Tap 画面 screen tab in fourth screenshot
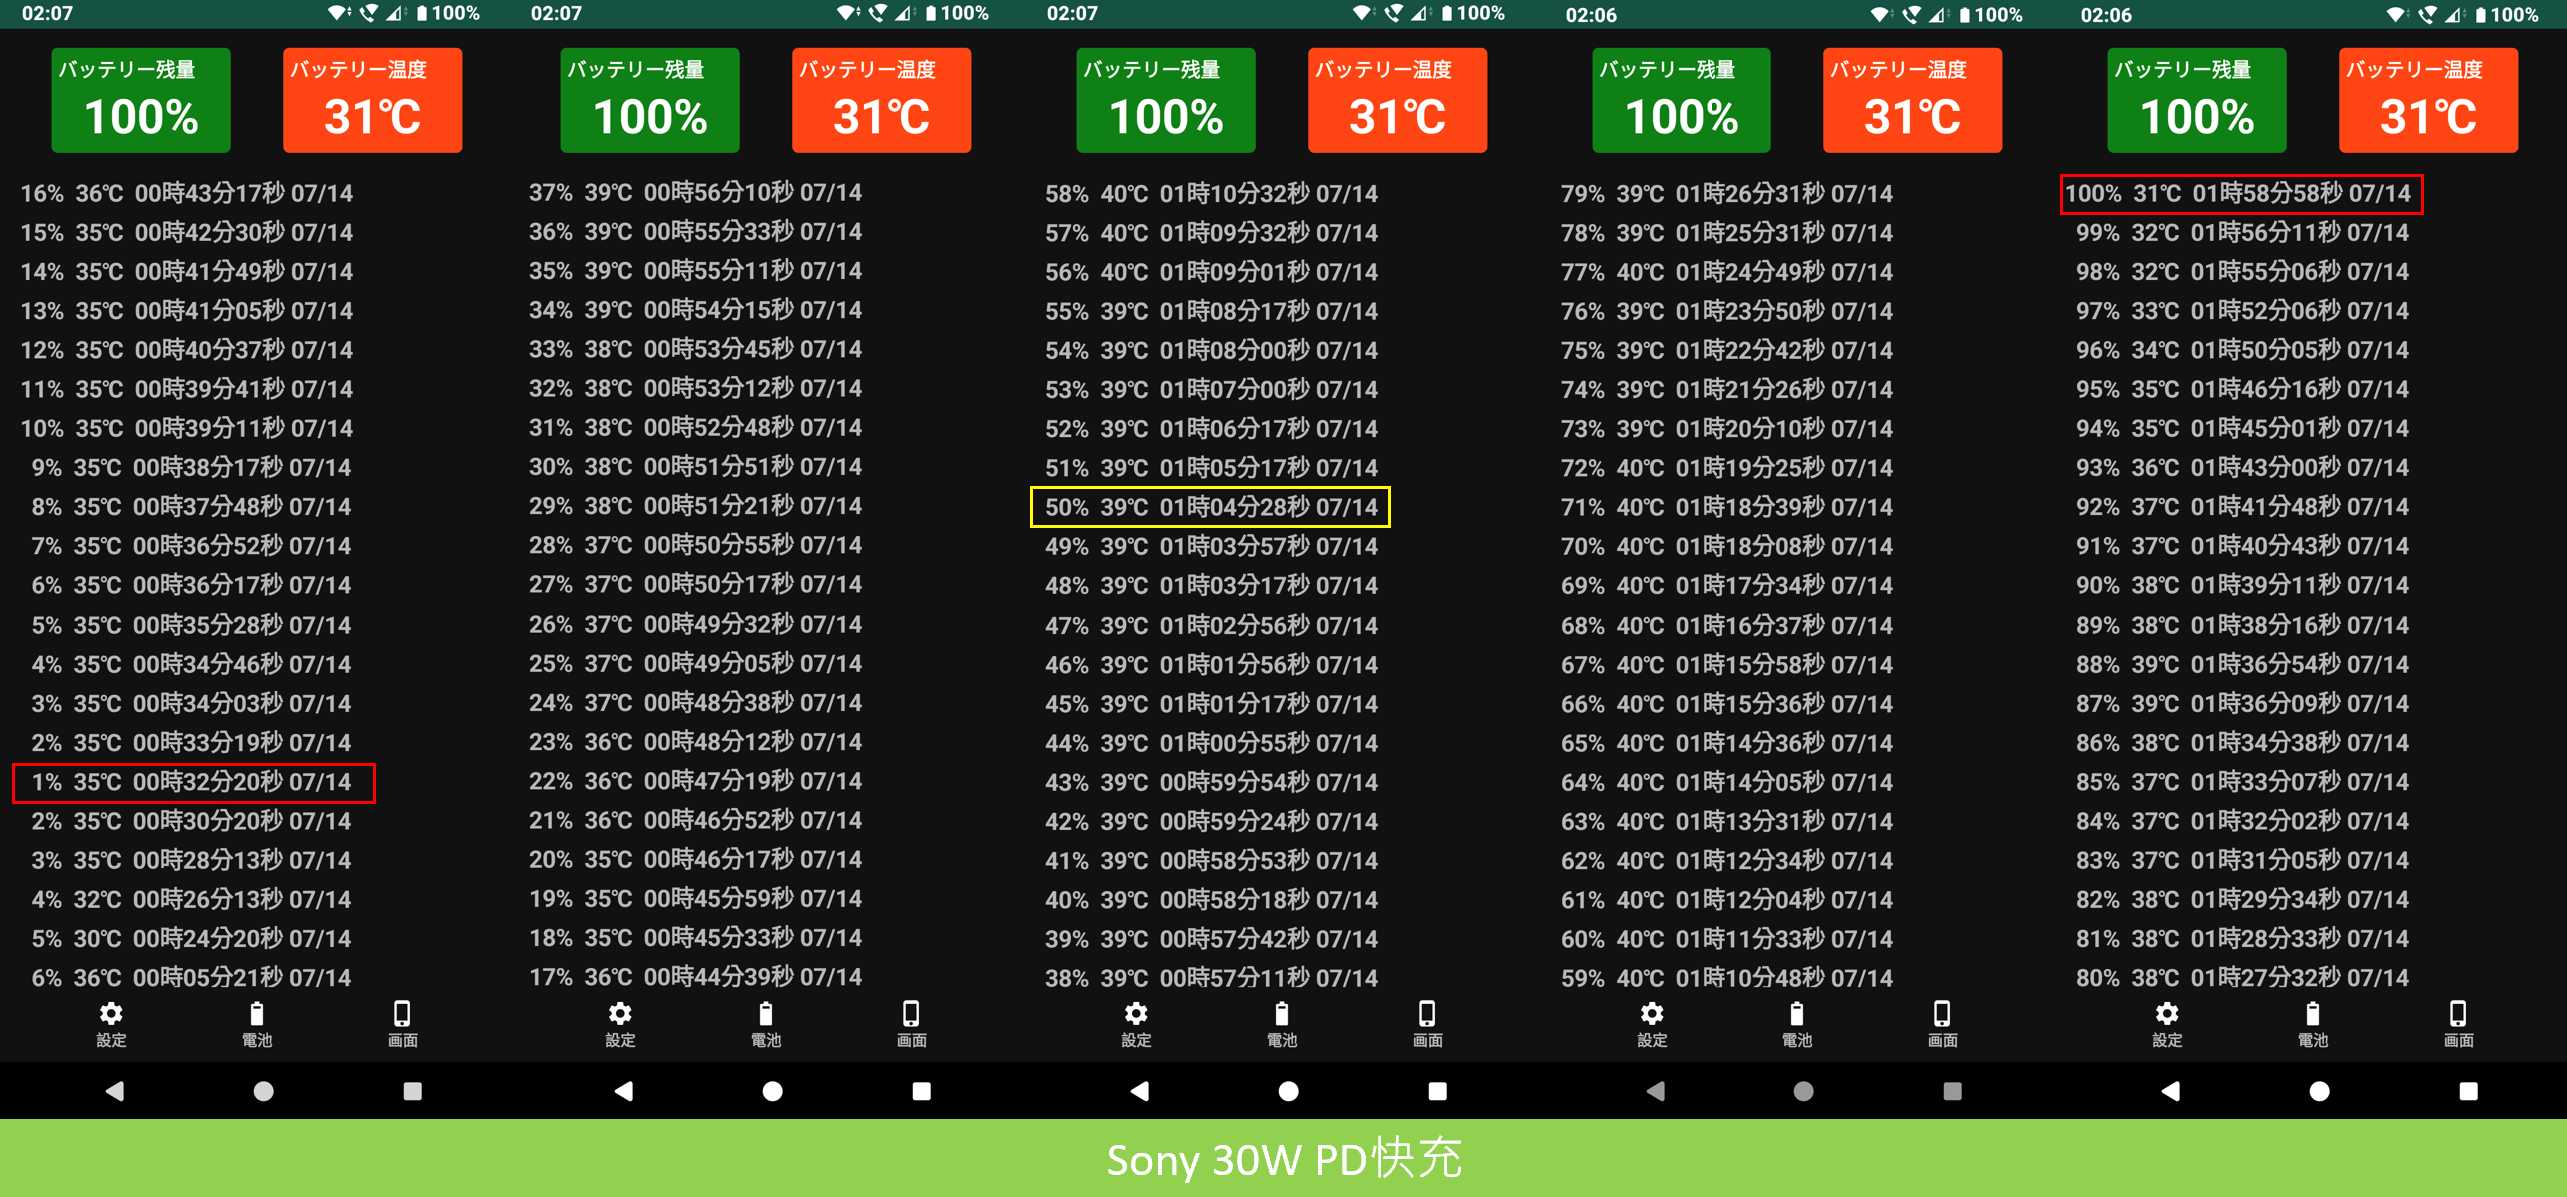Viewport: 2567px width, 1197px height. 1942,1023
